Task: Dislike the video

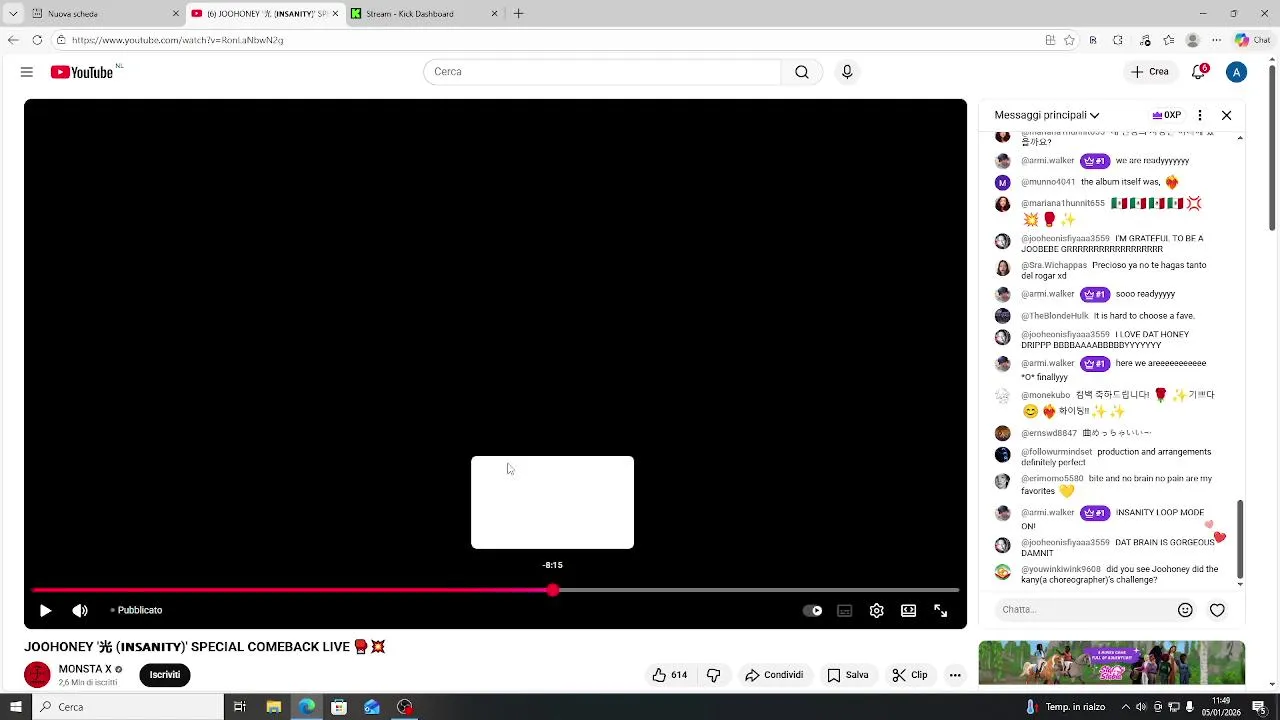Action: pos(713,675)
